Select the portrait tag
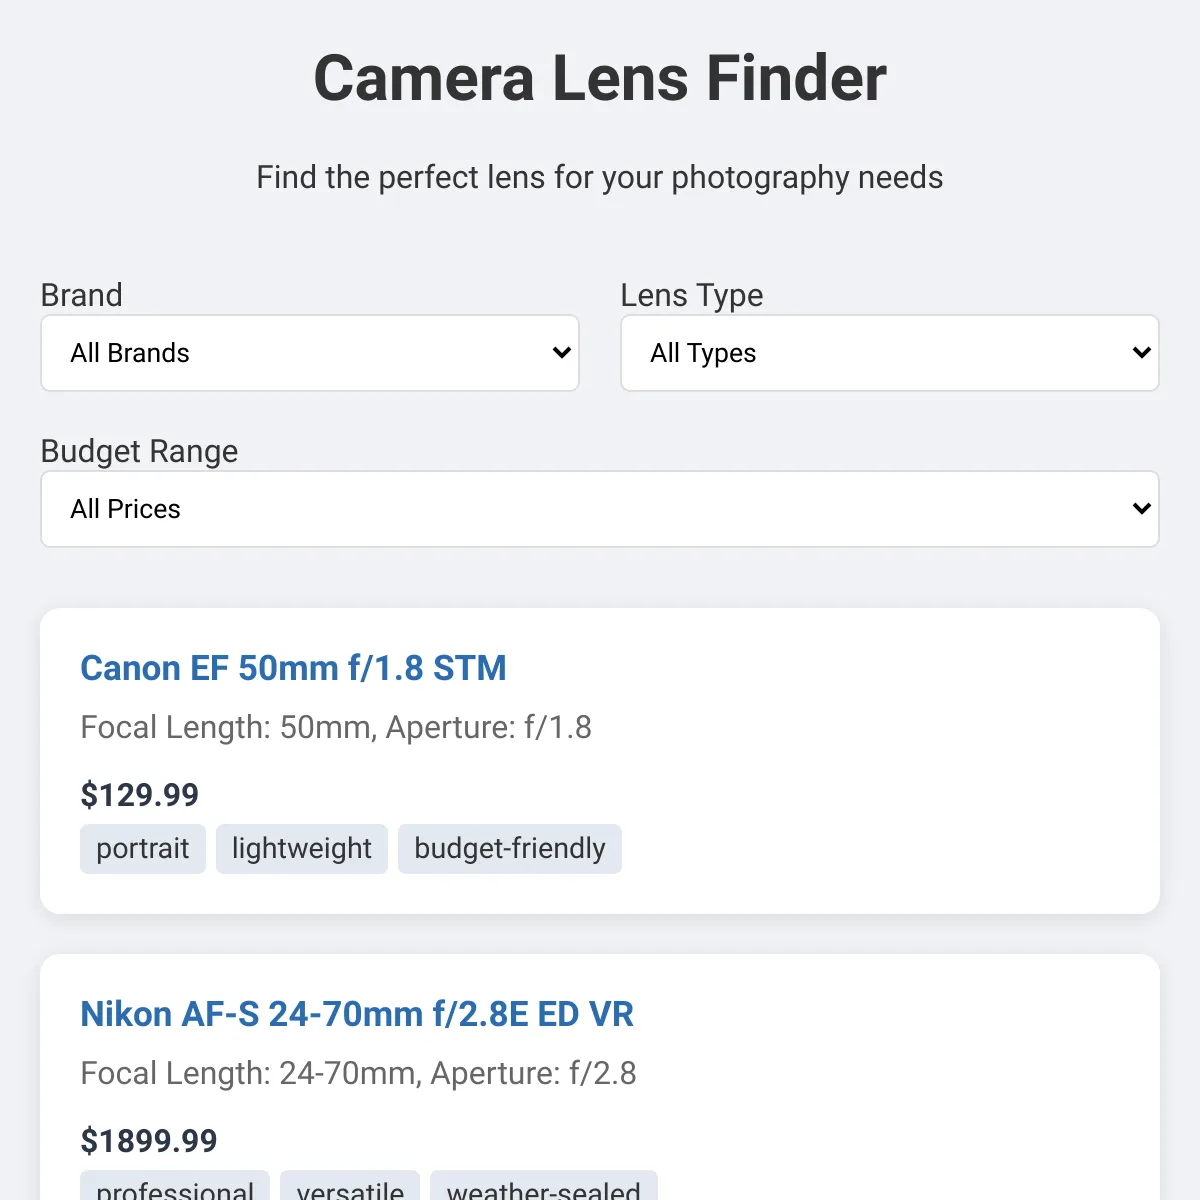Image resolution: width=1200 pixels, height=1200 pixels. click(143, 849)
